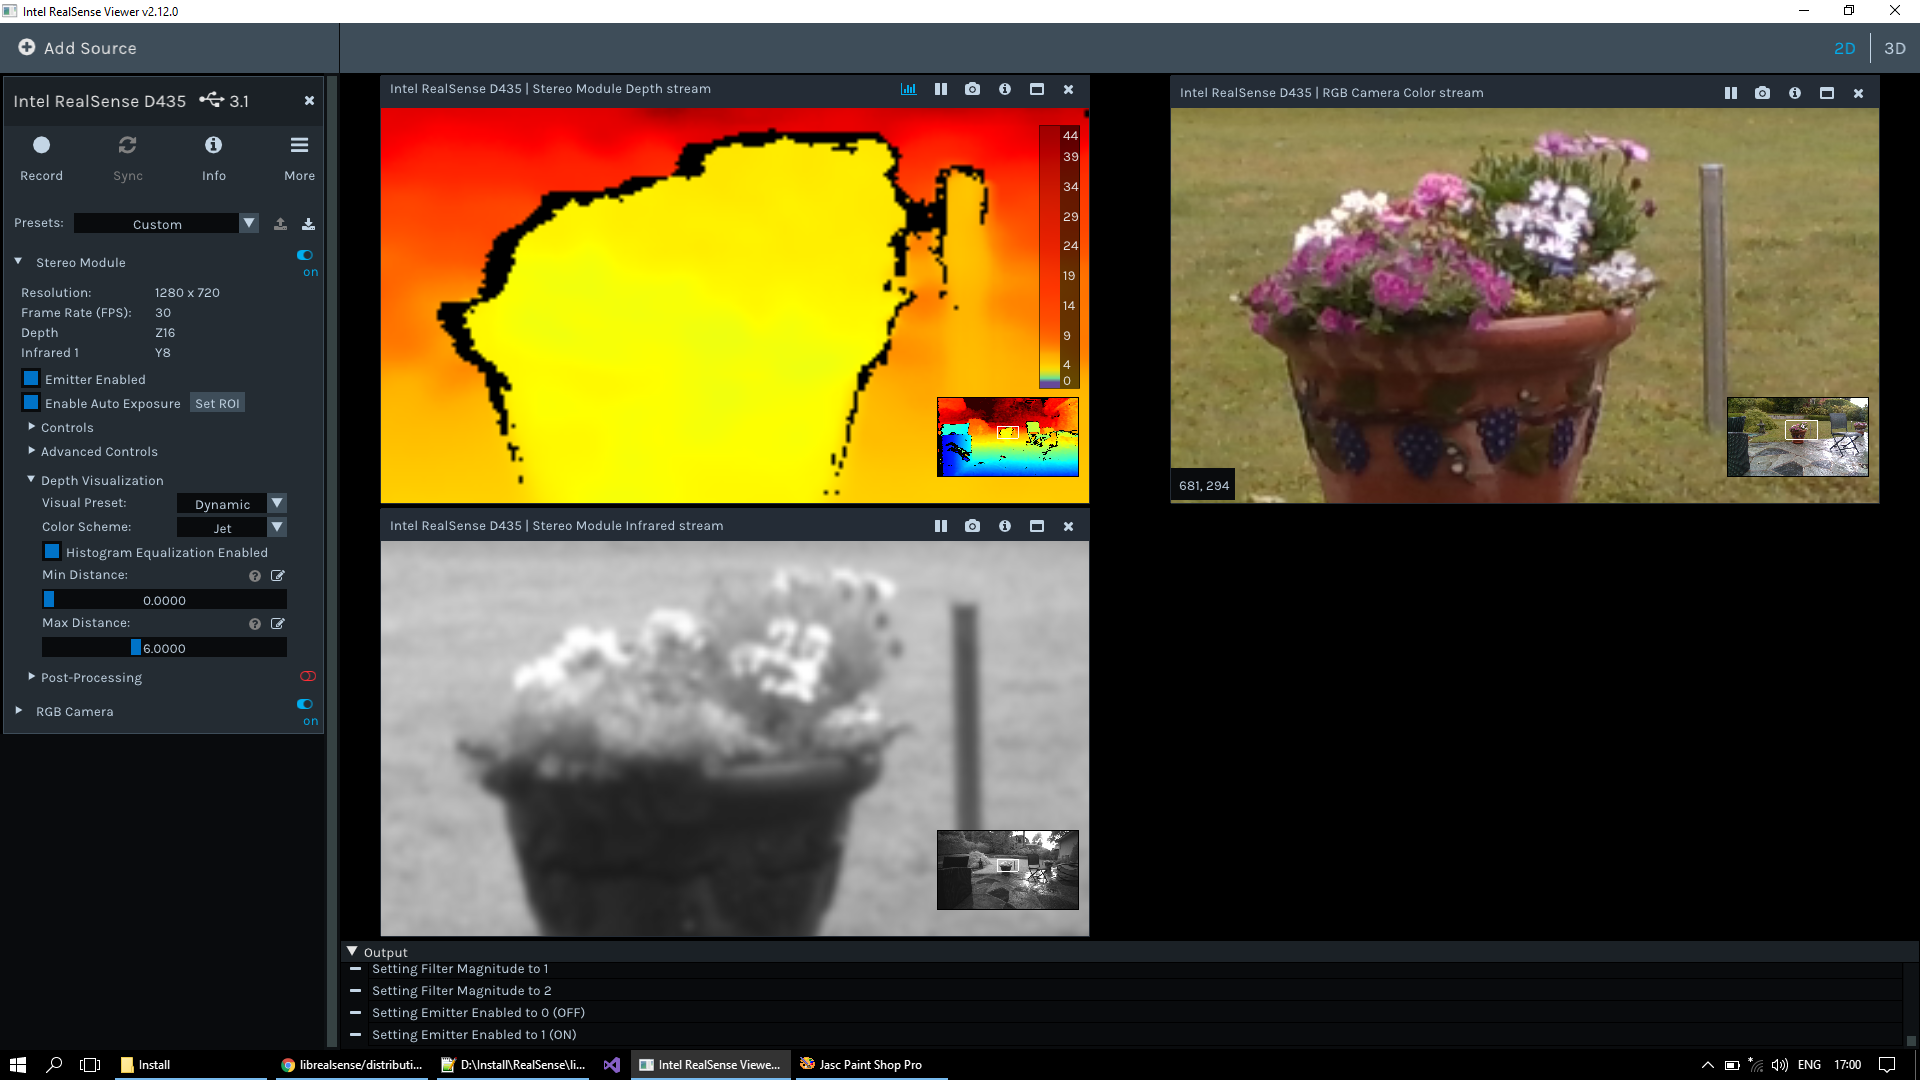Pause the Depth stream
Image resolution: width=1920 pixels, height=1080 pixels.
pyautogui.click(x=940, y=89)
